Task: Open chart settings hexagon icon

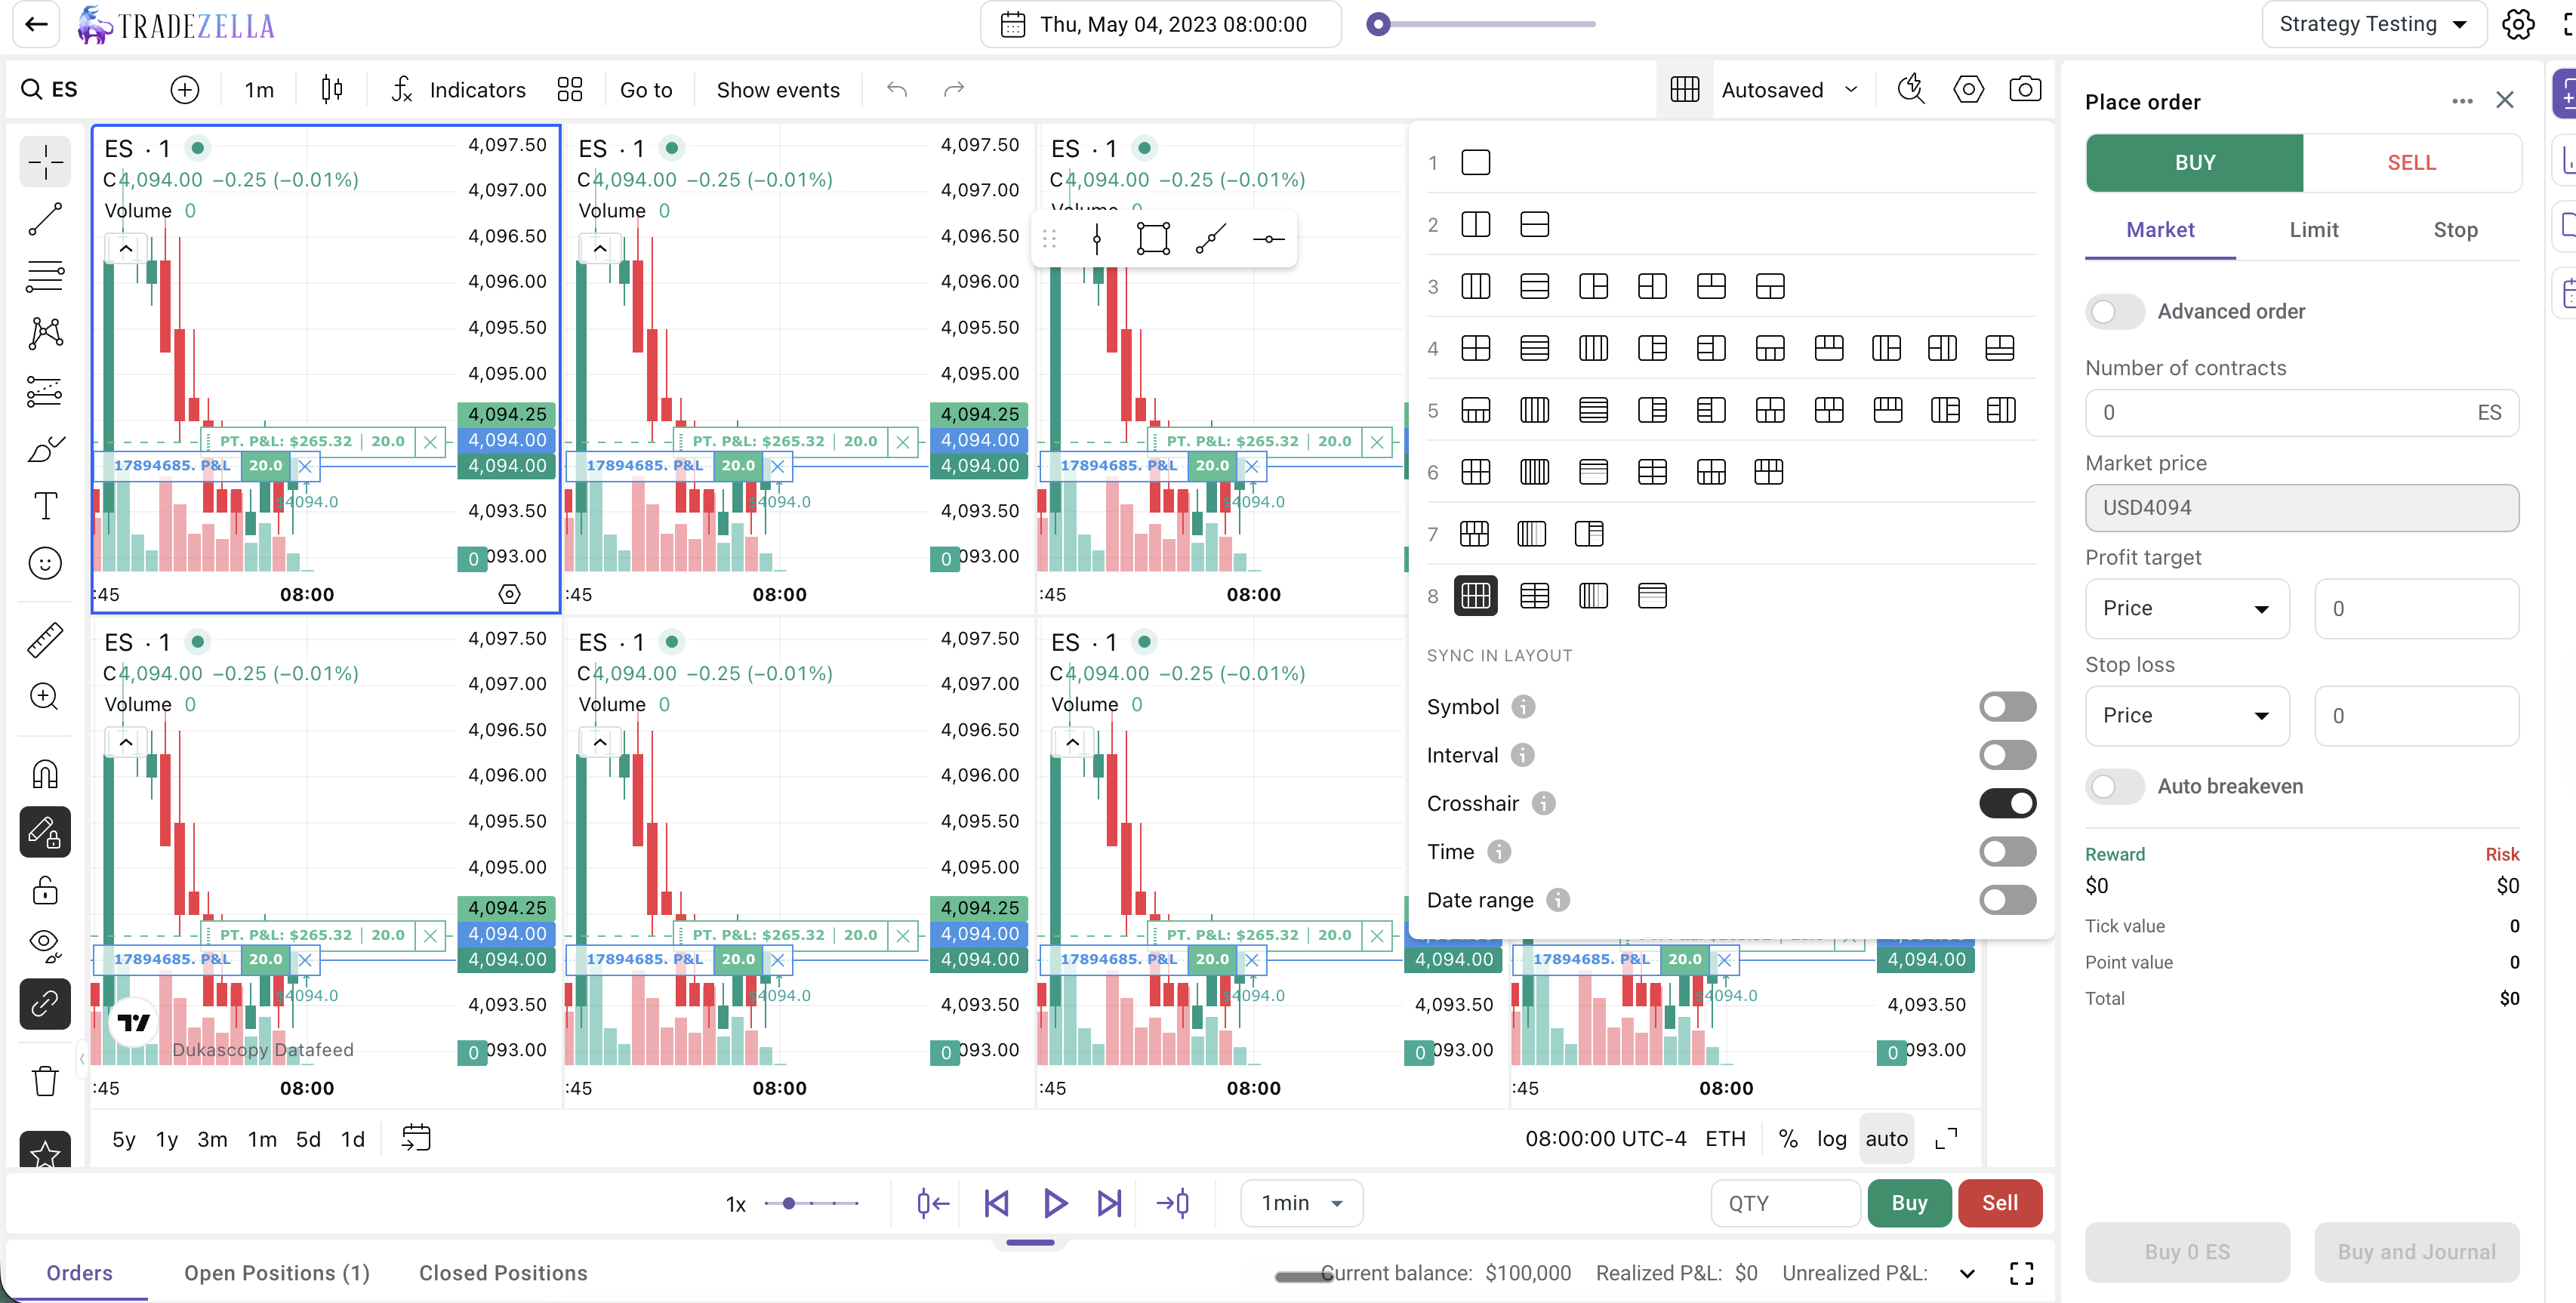Action: click(x=1968, y=90)
